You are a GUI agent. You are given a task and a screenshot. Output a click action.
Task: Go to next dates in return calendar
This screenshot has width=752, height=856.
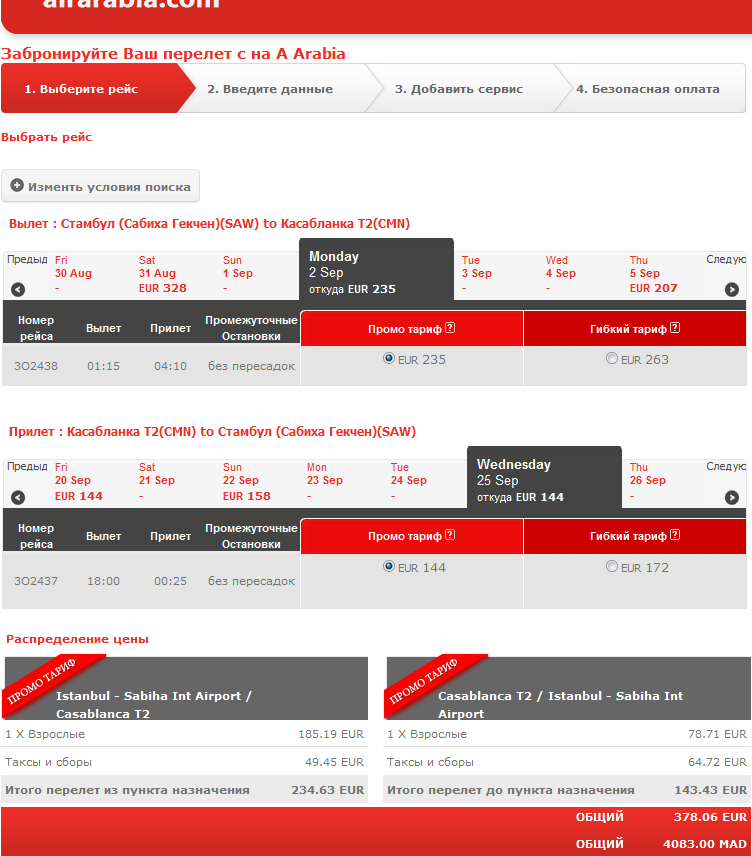click(732, 497)
